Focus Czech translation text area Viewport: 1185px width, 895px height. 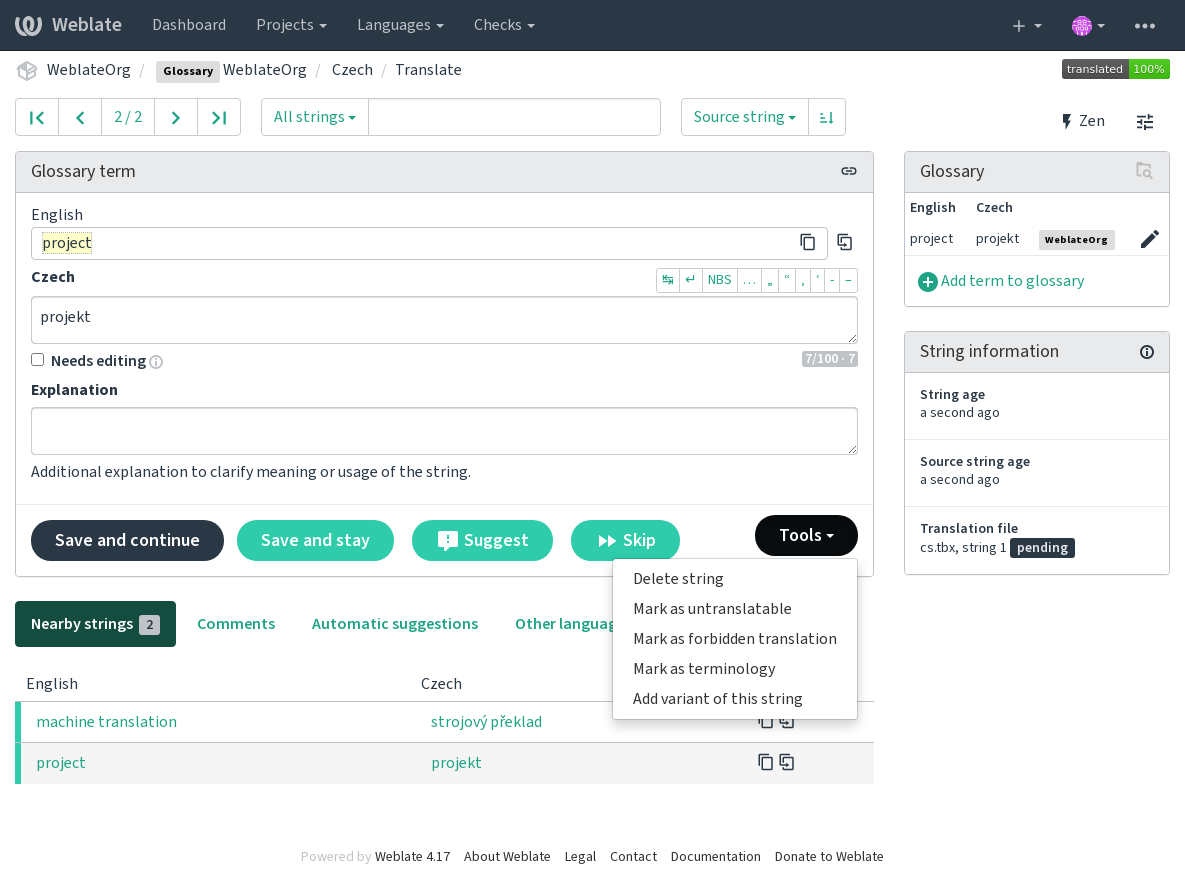[444, 320]
